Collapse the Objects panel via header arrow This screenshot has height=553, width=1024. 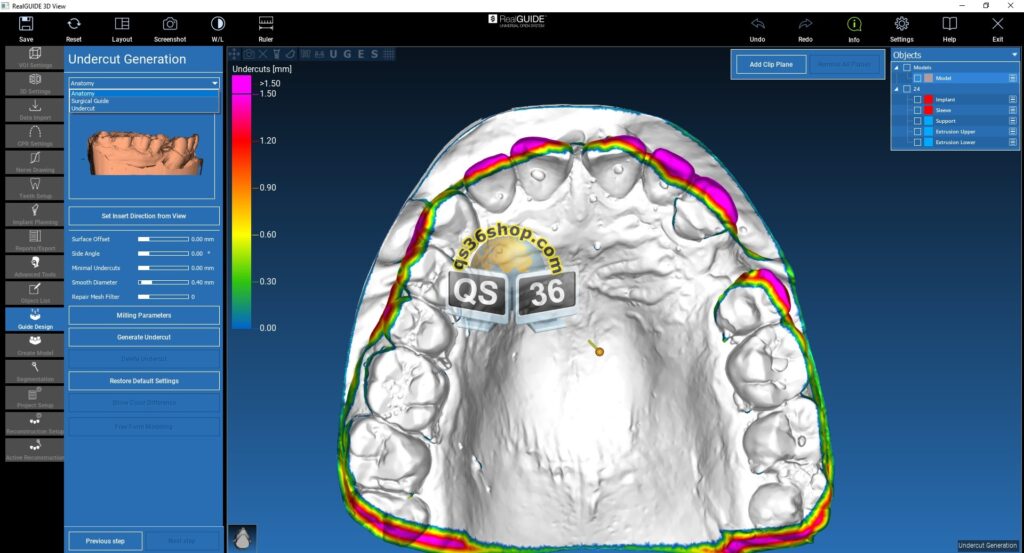click(x=1014, y=55)
